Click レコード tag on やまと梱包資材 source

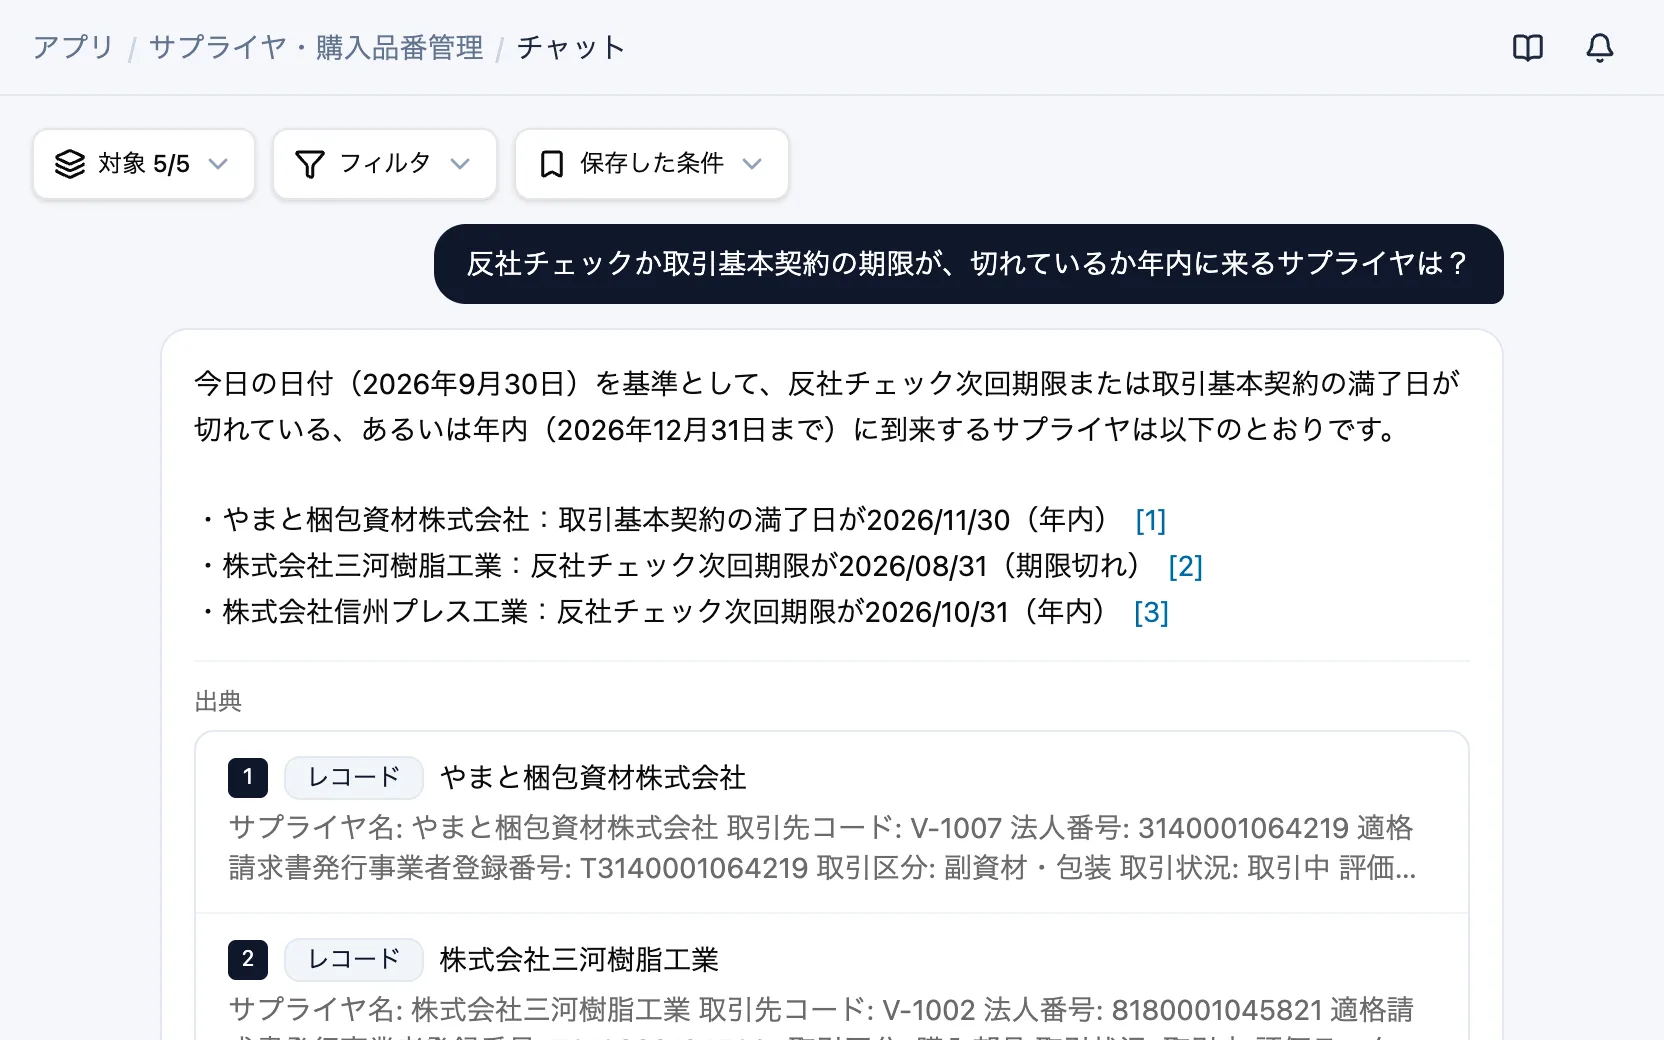tap(354, 777)
